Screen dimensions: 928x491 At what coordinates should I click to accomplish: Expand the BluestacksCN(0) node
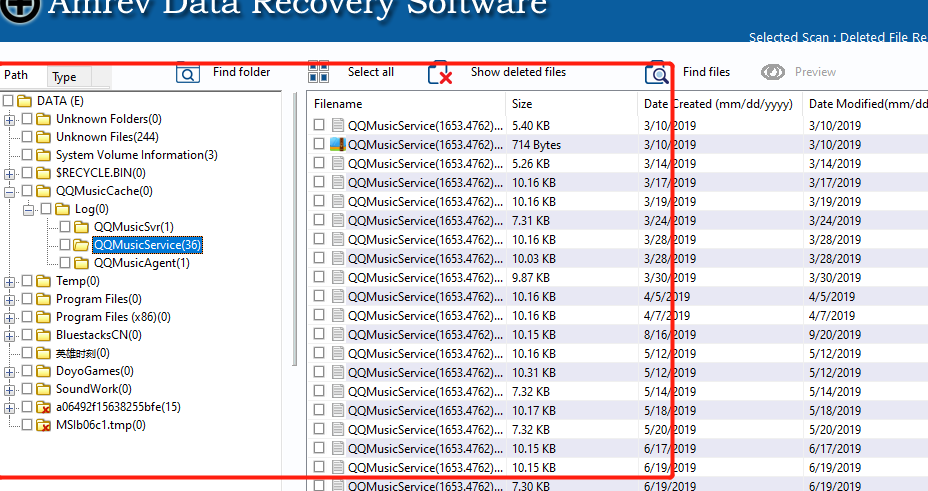coord(9,336)
